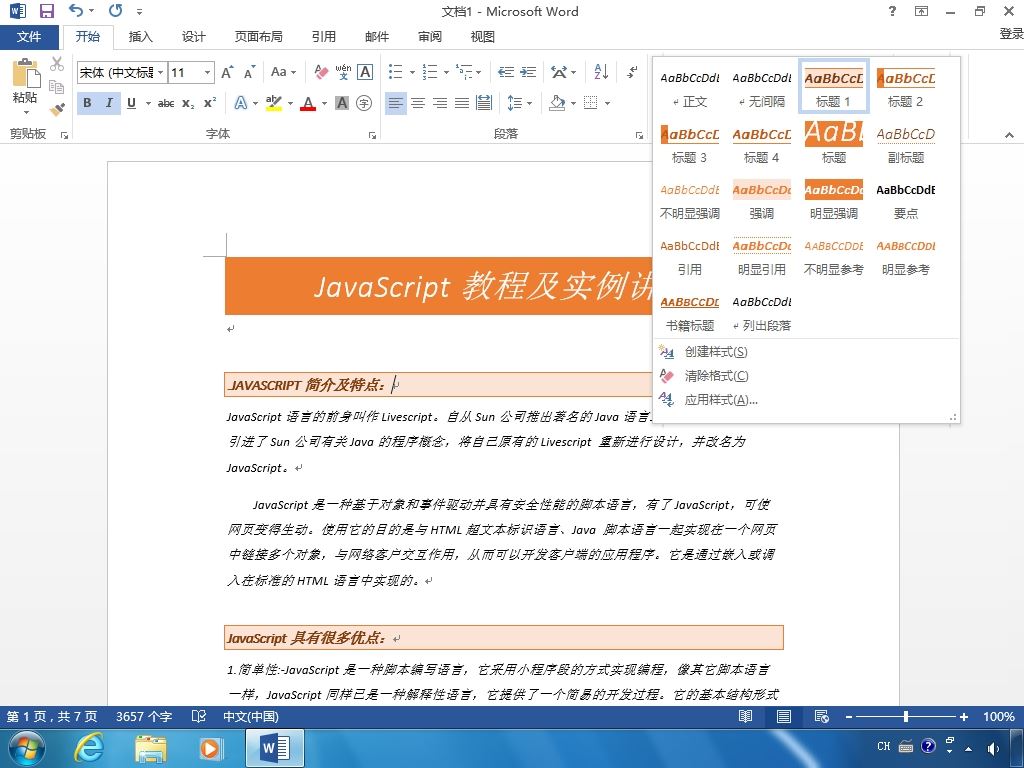Apply superscript formatting
Image resolution: width=1024 pixels, height=768 pixels.
click(210, 103)
